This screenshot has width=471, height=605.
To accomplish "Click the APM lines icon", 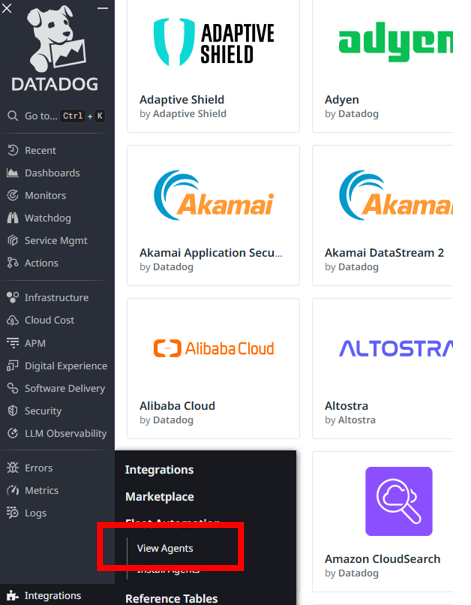I will (x=13, y=343).
